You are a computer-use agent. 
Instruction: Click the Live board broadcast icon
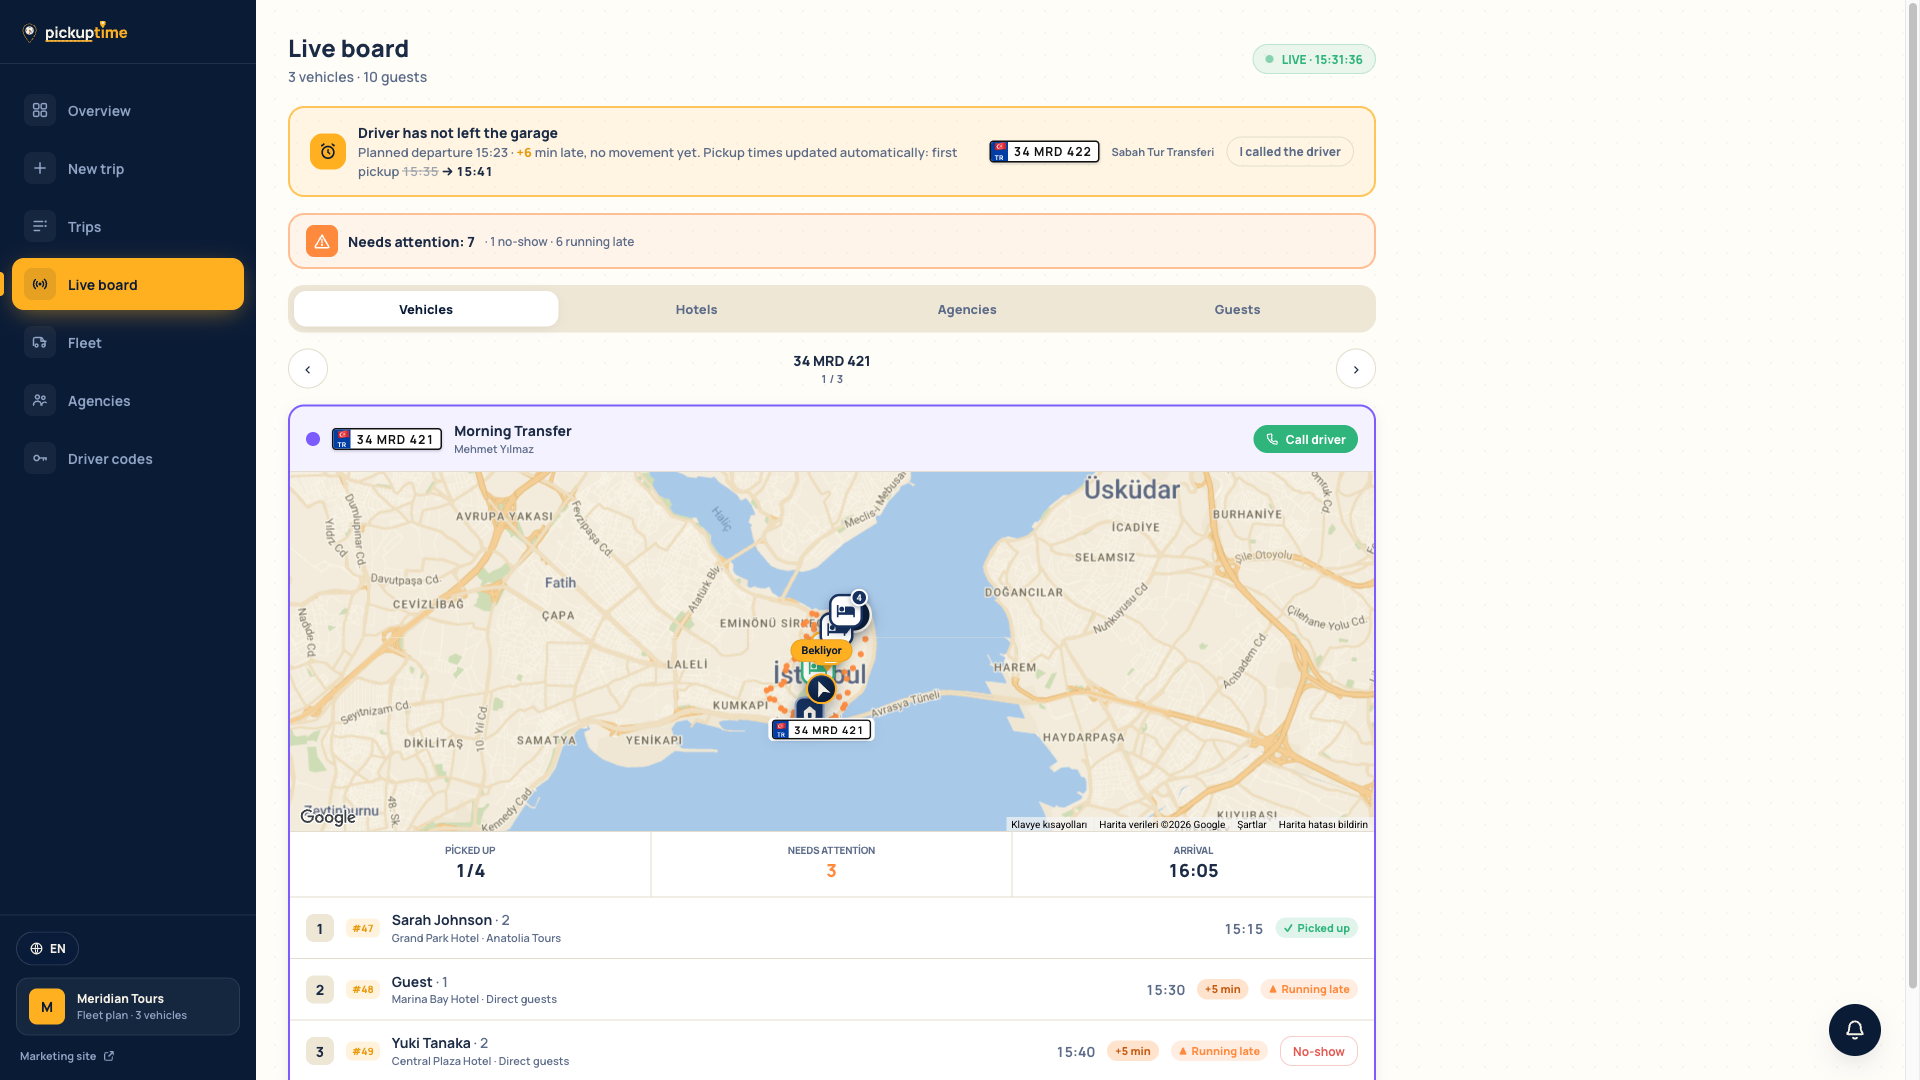click(40, 284)
